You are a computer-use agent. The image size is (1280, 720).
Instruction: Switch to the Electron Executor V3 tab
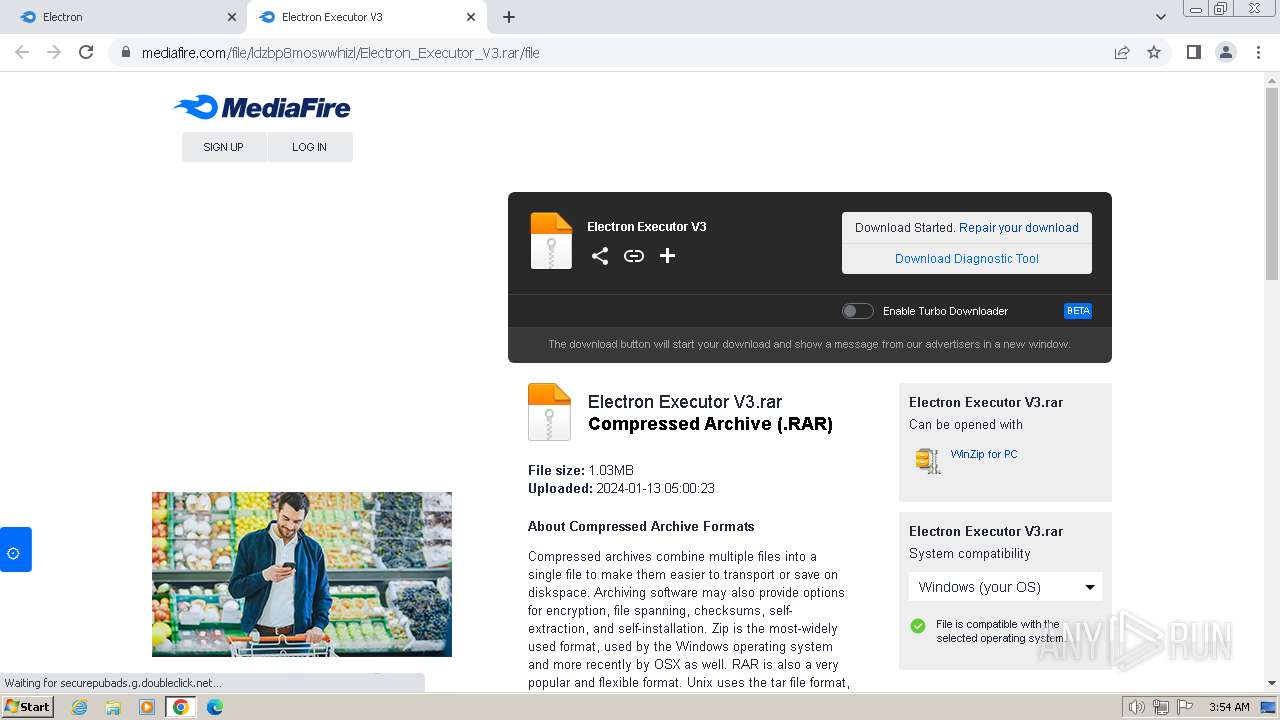(x=367, y=17)
